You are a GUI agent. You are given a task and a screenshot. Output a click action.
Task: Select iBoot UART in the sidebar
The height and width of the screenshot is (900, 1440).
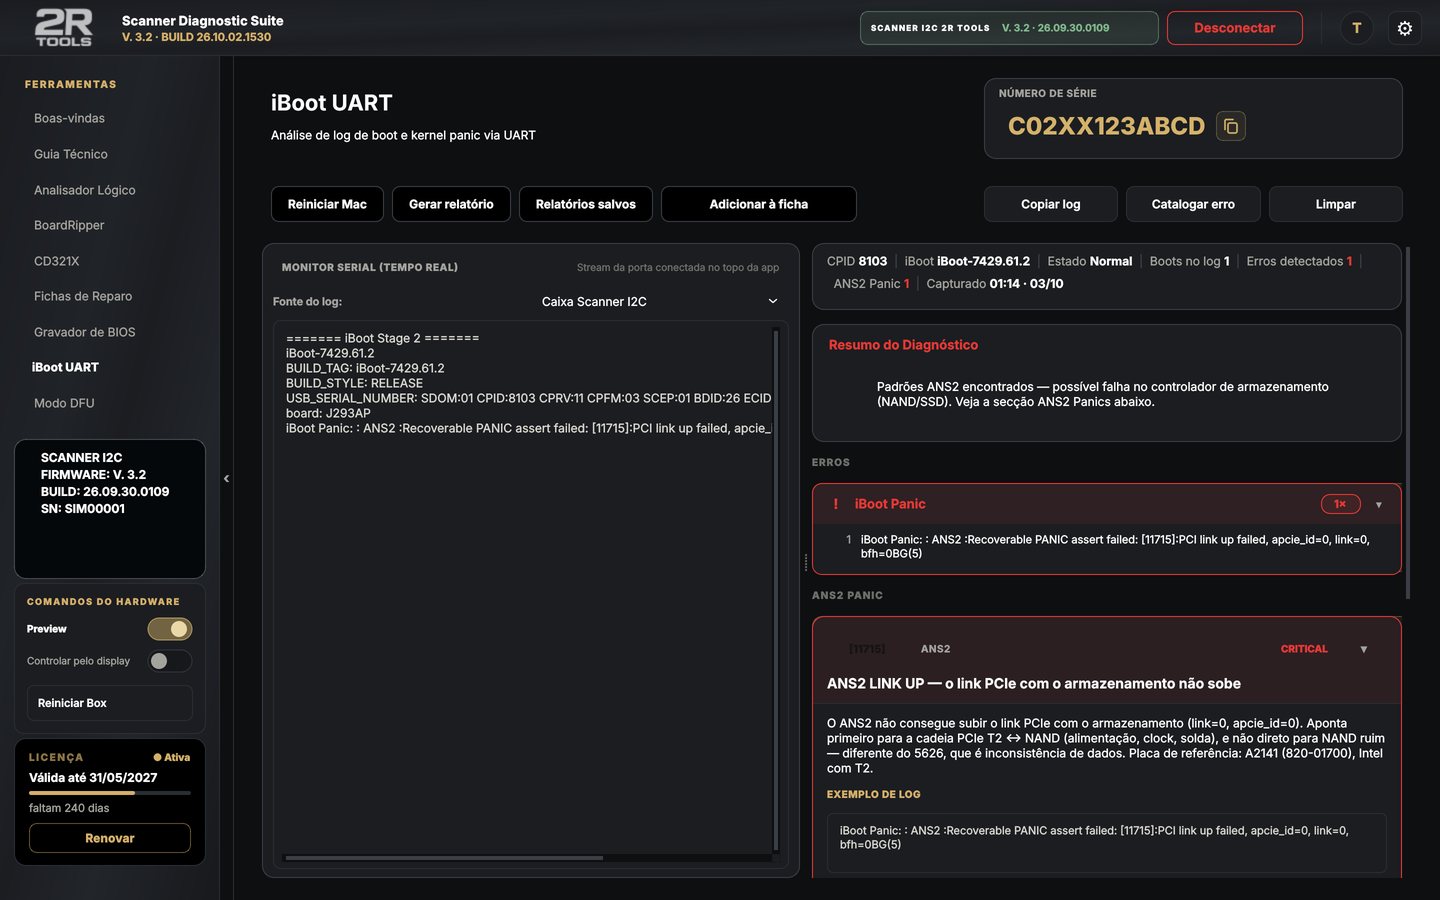point(65,367)
